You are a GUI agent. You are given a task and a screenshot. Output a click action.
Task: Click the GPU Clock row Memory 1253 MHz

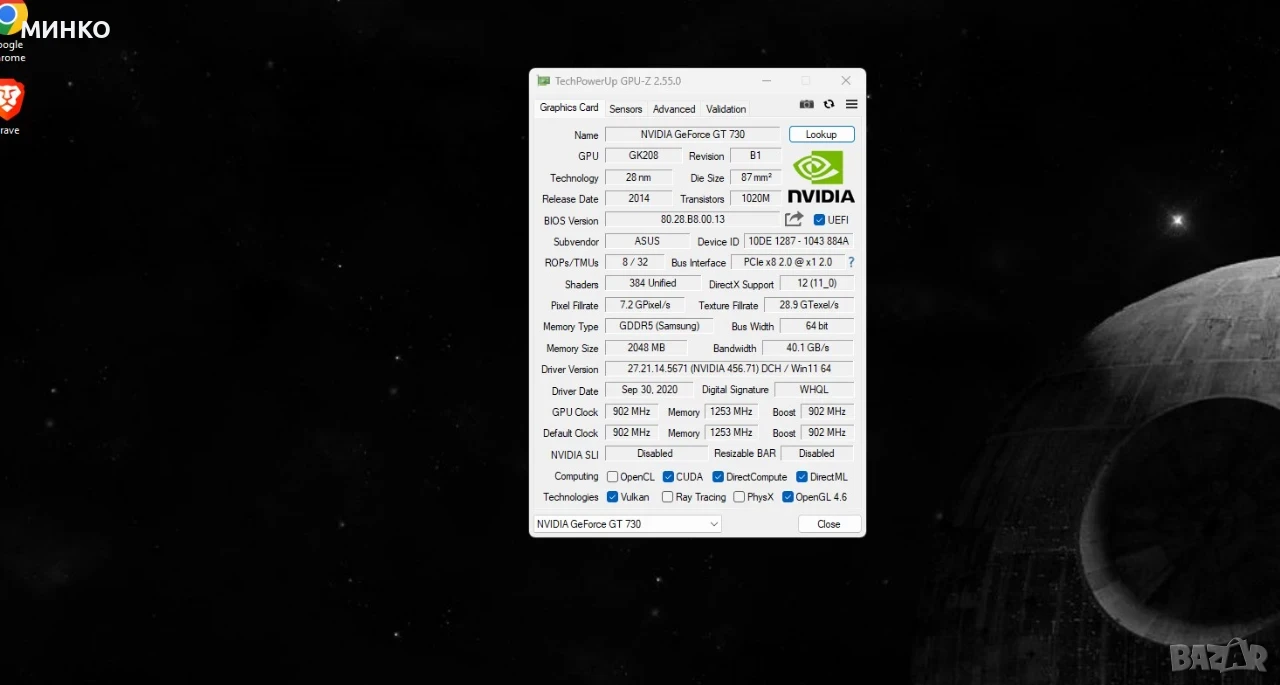731,411
